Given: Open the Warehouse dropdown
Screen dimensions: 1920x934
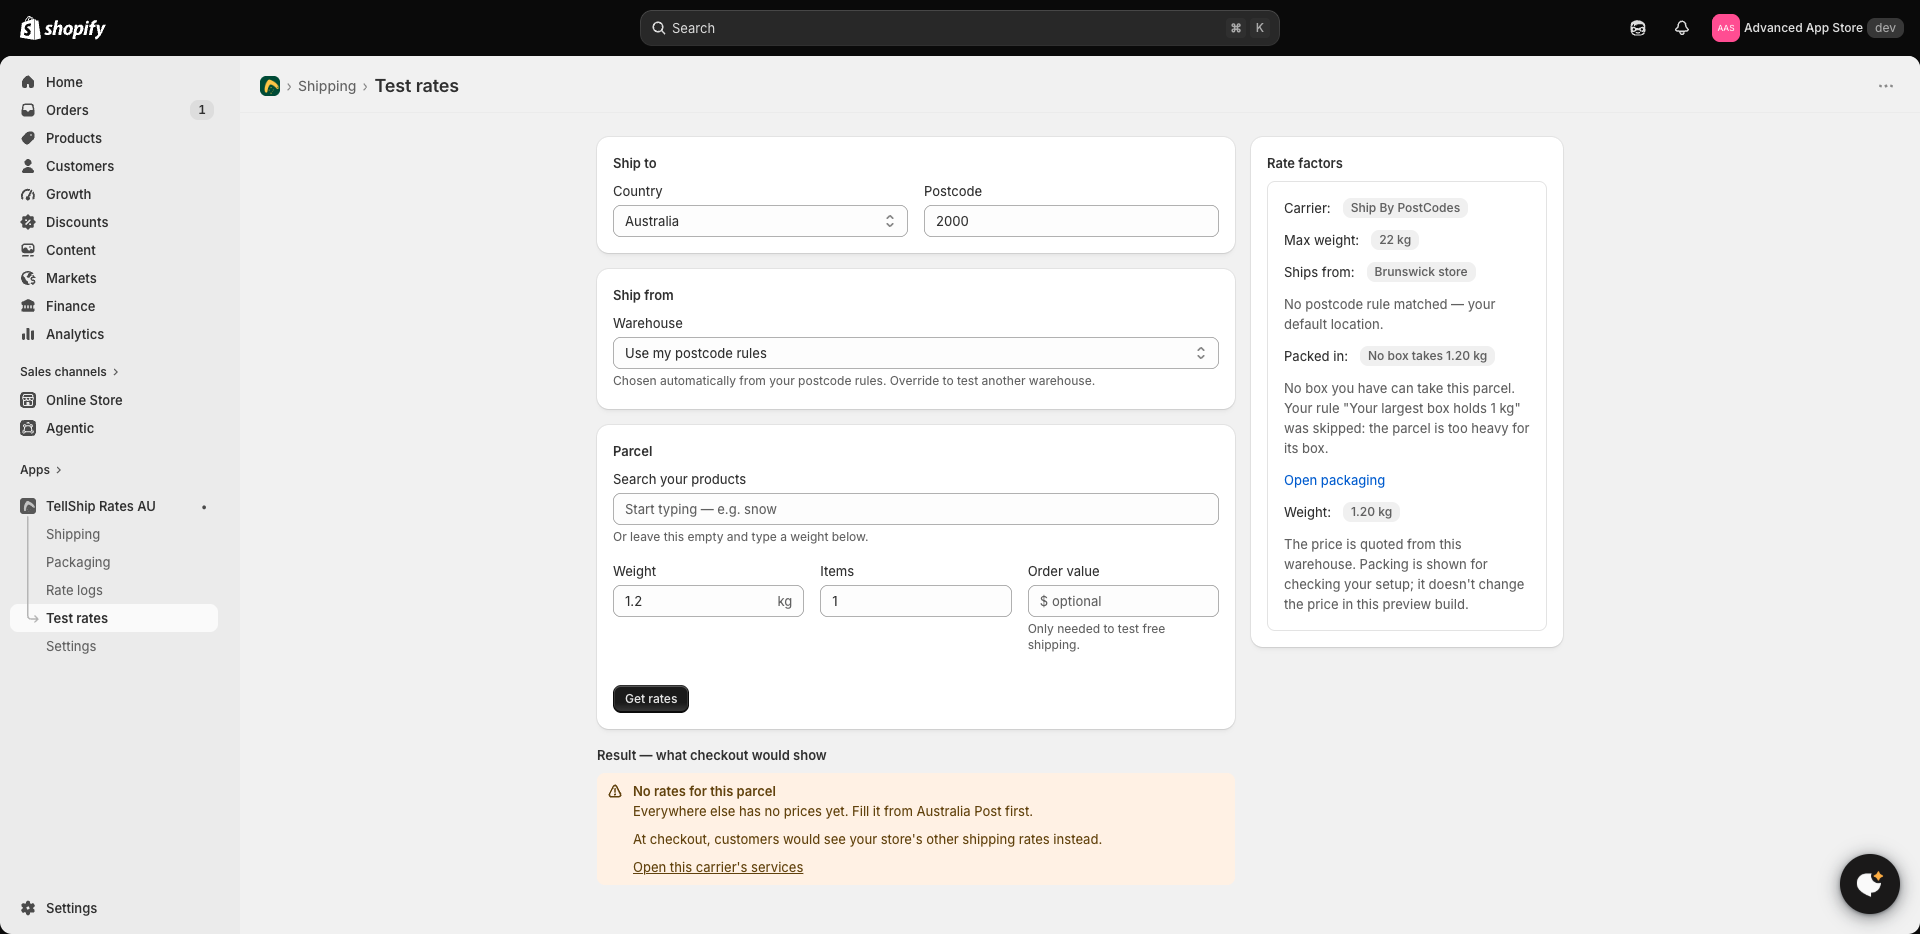Looking at the screenshot, I should point(916,353).
